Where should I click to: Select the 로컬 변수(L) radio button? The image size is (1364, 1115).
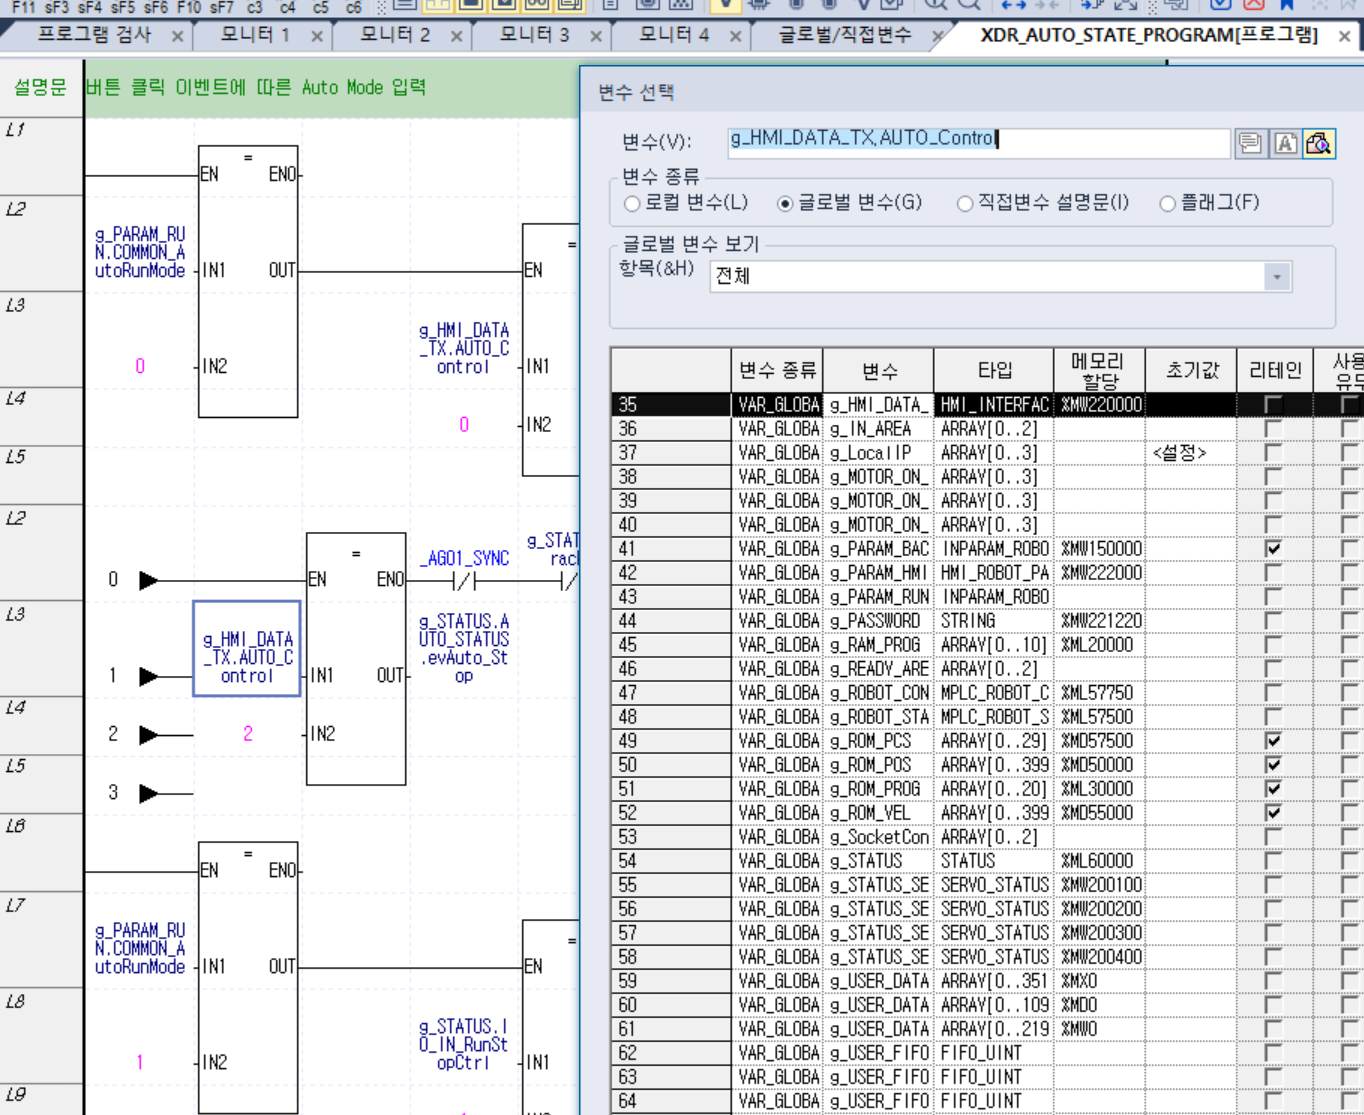click(x=631, y=203)
